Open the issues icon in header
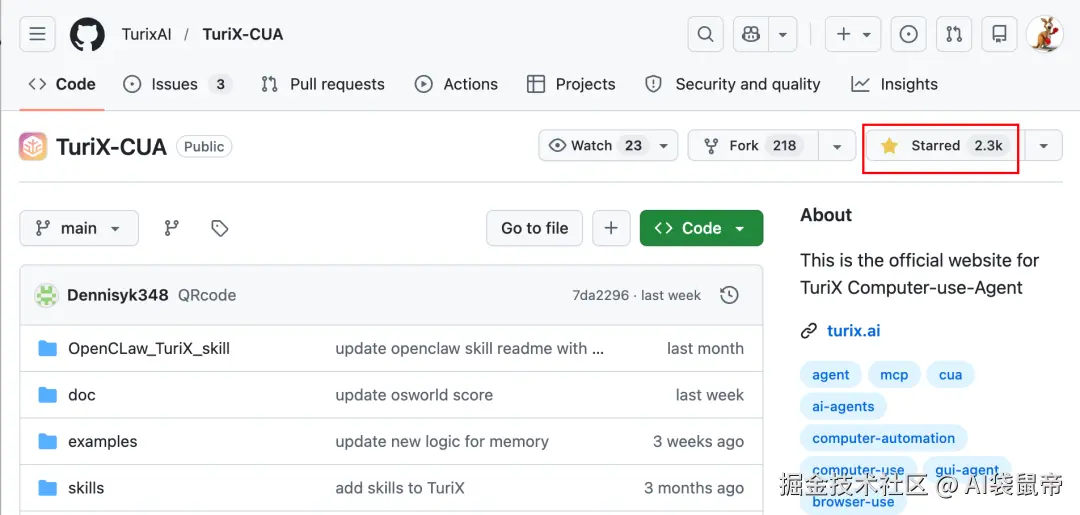Viewport: 1080px width, 515px height. click(908, 34)
